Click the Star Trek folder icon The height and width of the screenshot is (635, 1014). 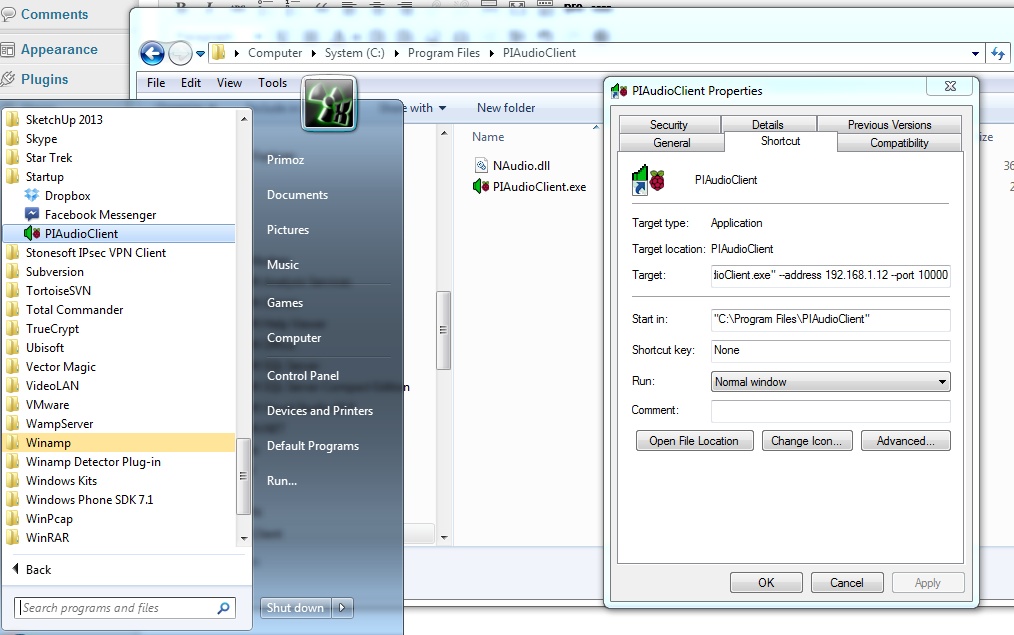coord(12,157)
